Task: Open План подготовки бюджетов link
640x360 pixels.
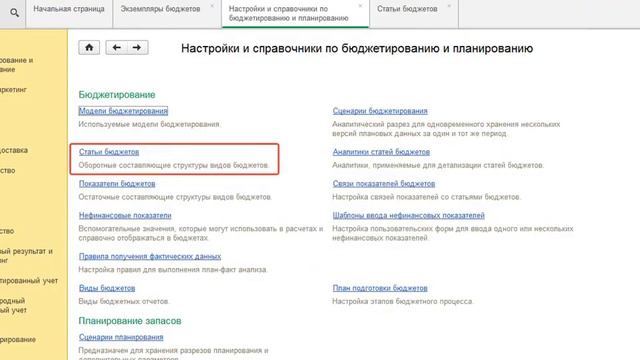Action: 380,288
